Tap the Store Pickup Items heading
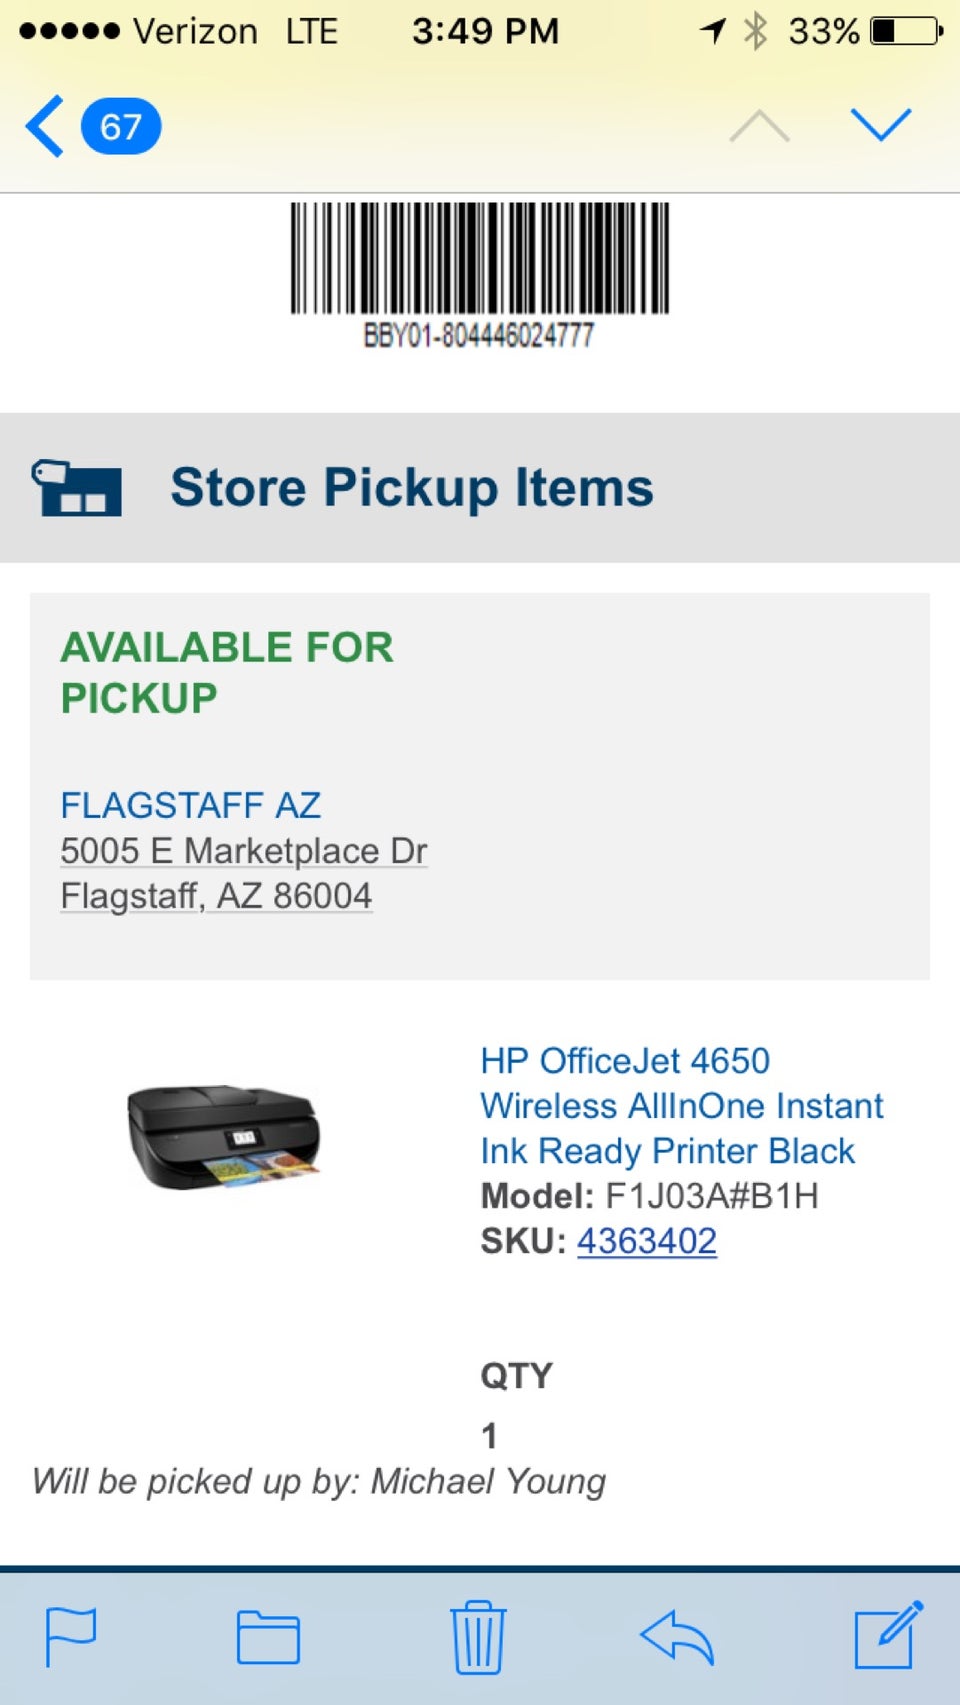 coord(411,488)
